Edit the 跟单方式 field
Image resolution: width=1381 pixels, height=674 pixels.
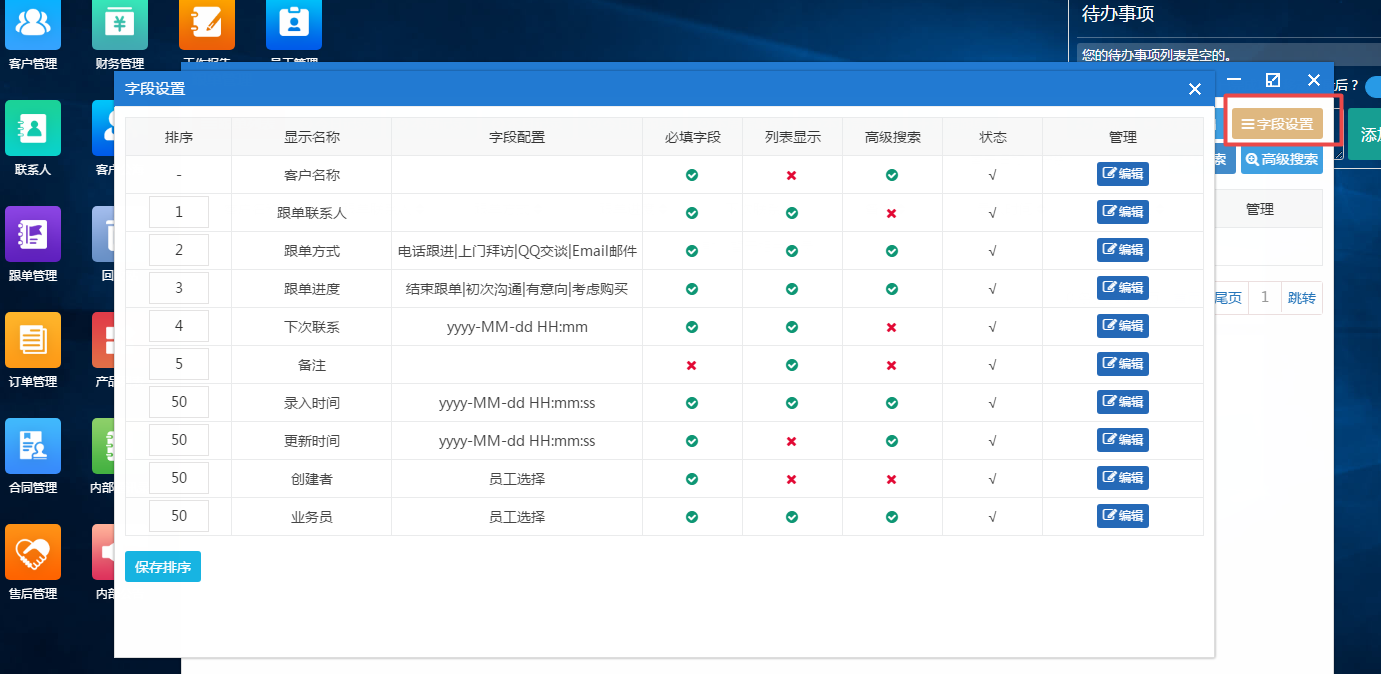(x=1123, y=250)
